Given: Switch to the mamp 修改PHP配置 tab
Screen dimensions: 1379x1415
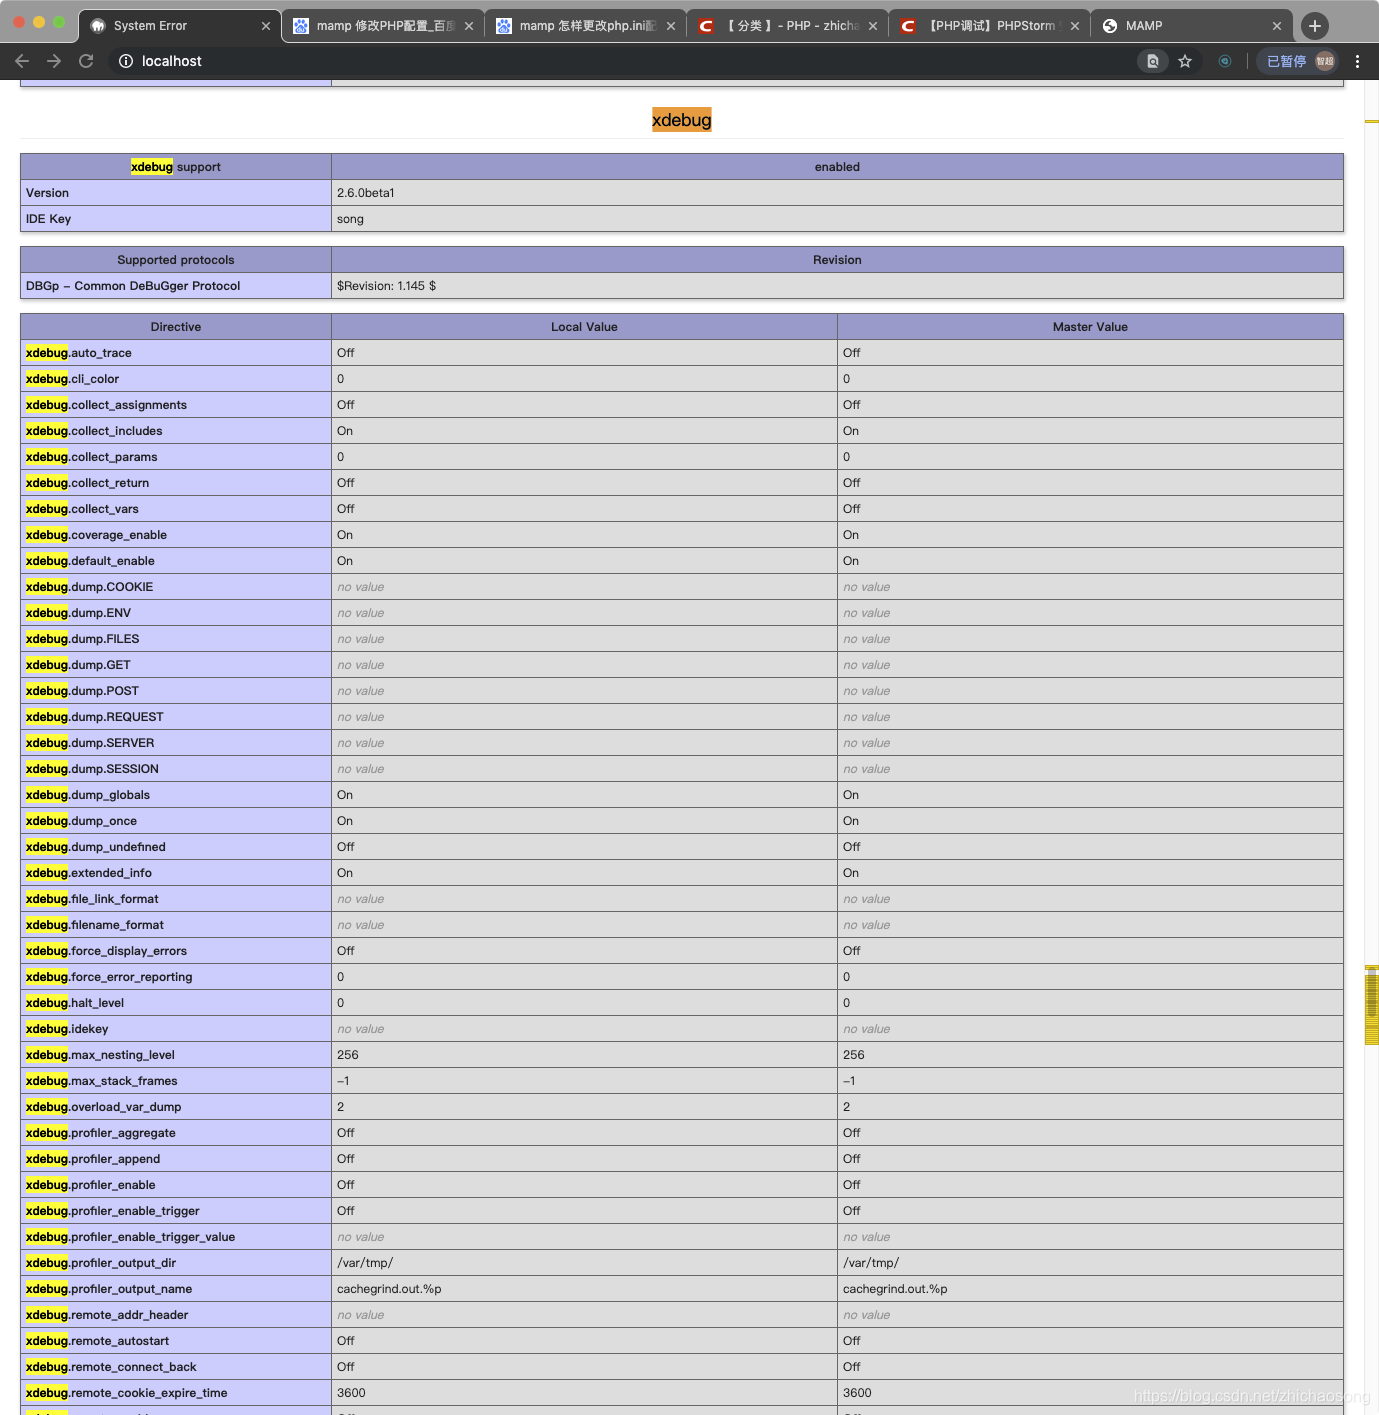Looking at the screenshot, I should (x=385, y=26).
